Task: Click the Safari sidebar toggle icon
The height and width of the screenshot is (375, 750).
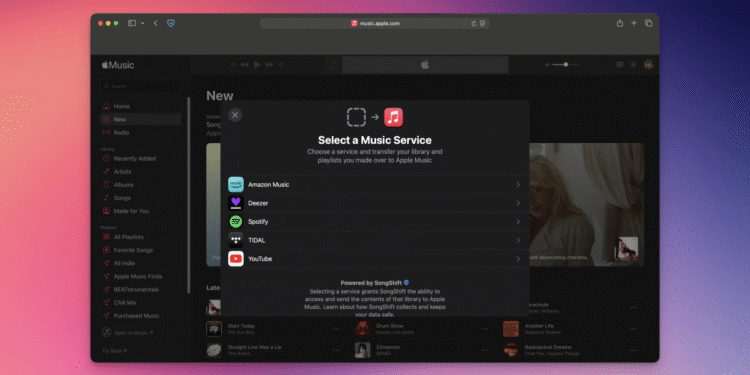Action: 132,23
